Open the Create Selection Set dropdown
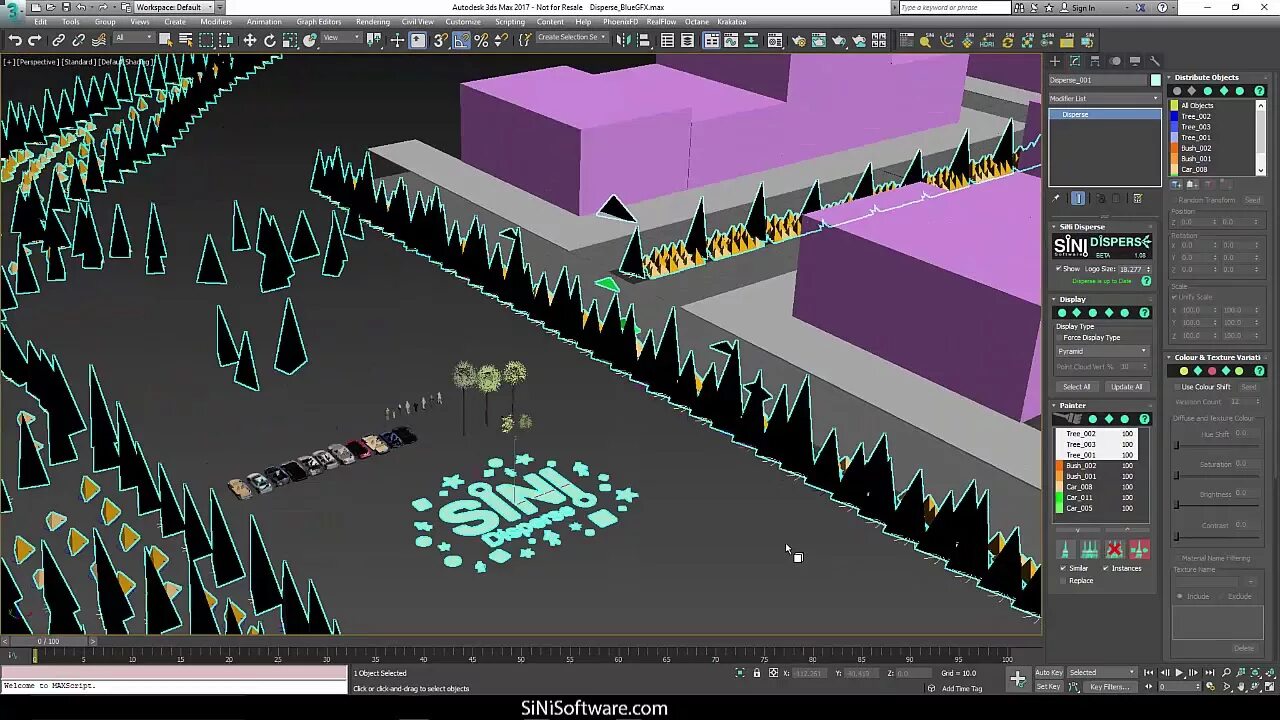 point(573,38)
